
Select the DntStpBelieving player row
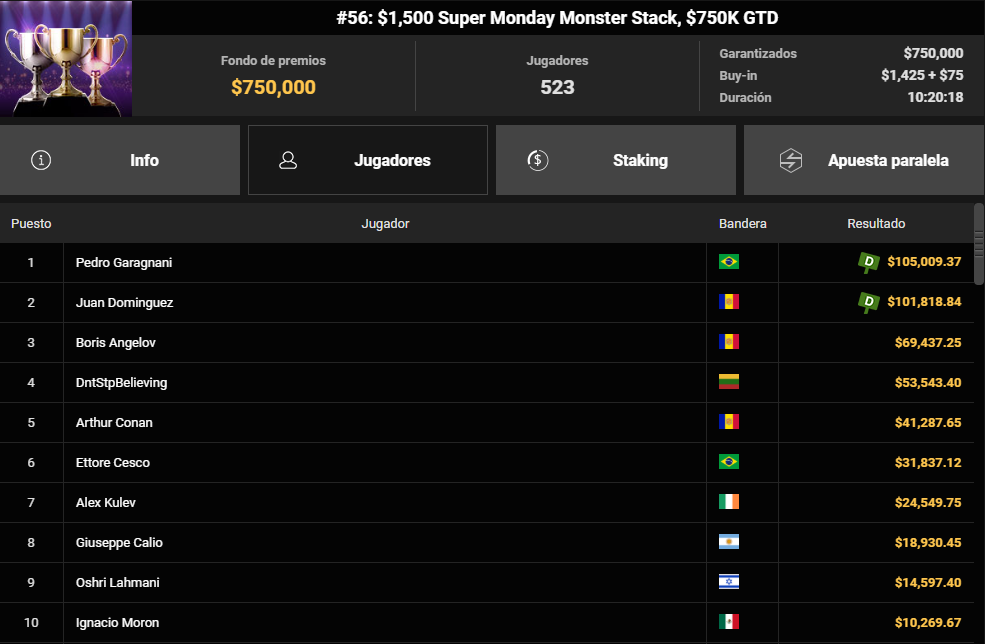[487, 383]
